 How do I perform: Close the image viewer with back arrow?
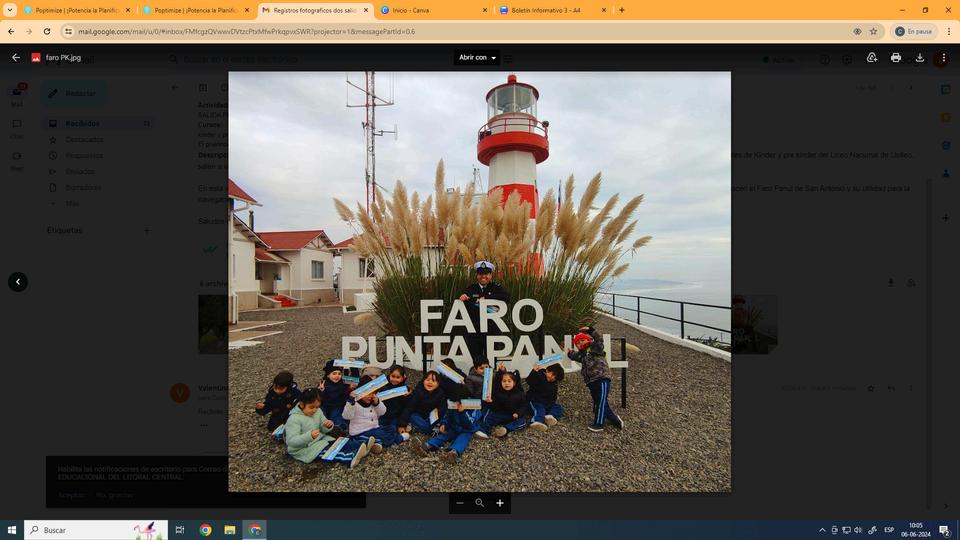point(16,58)
